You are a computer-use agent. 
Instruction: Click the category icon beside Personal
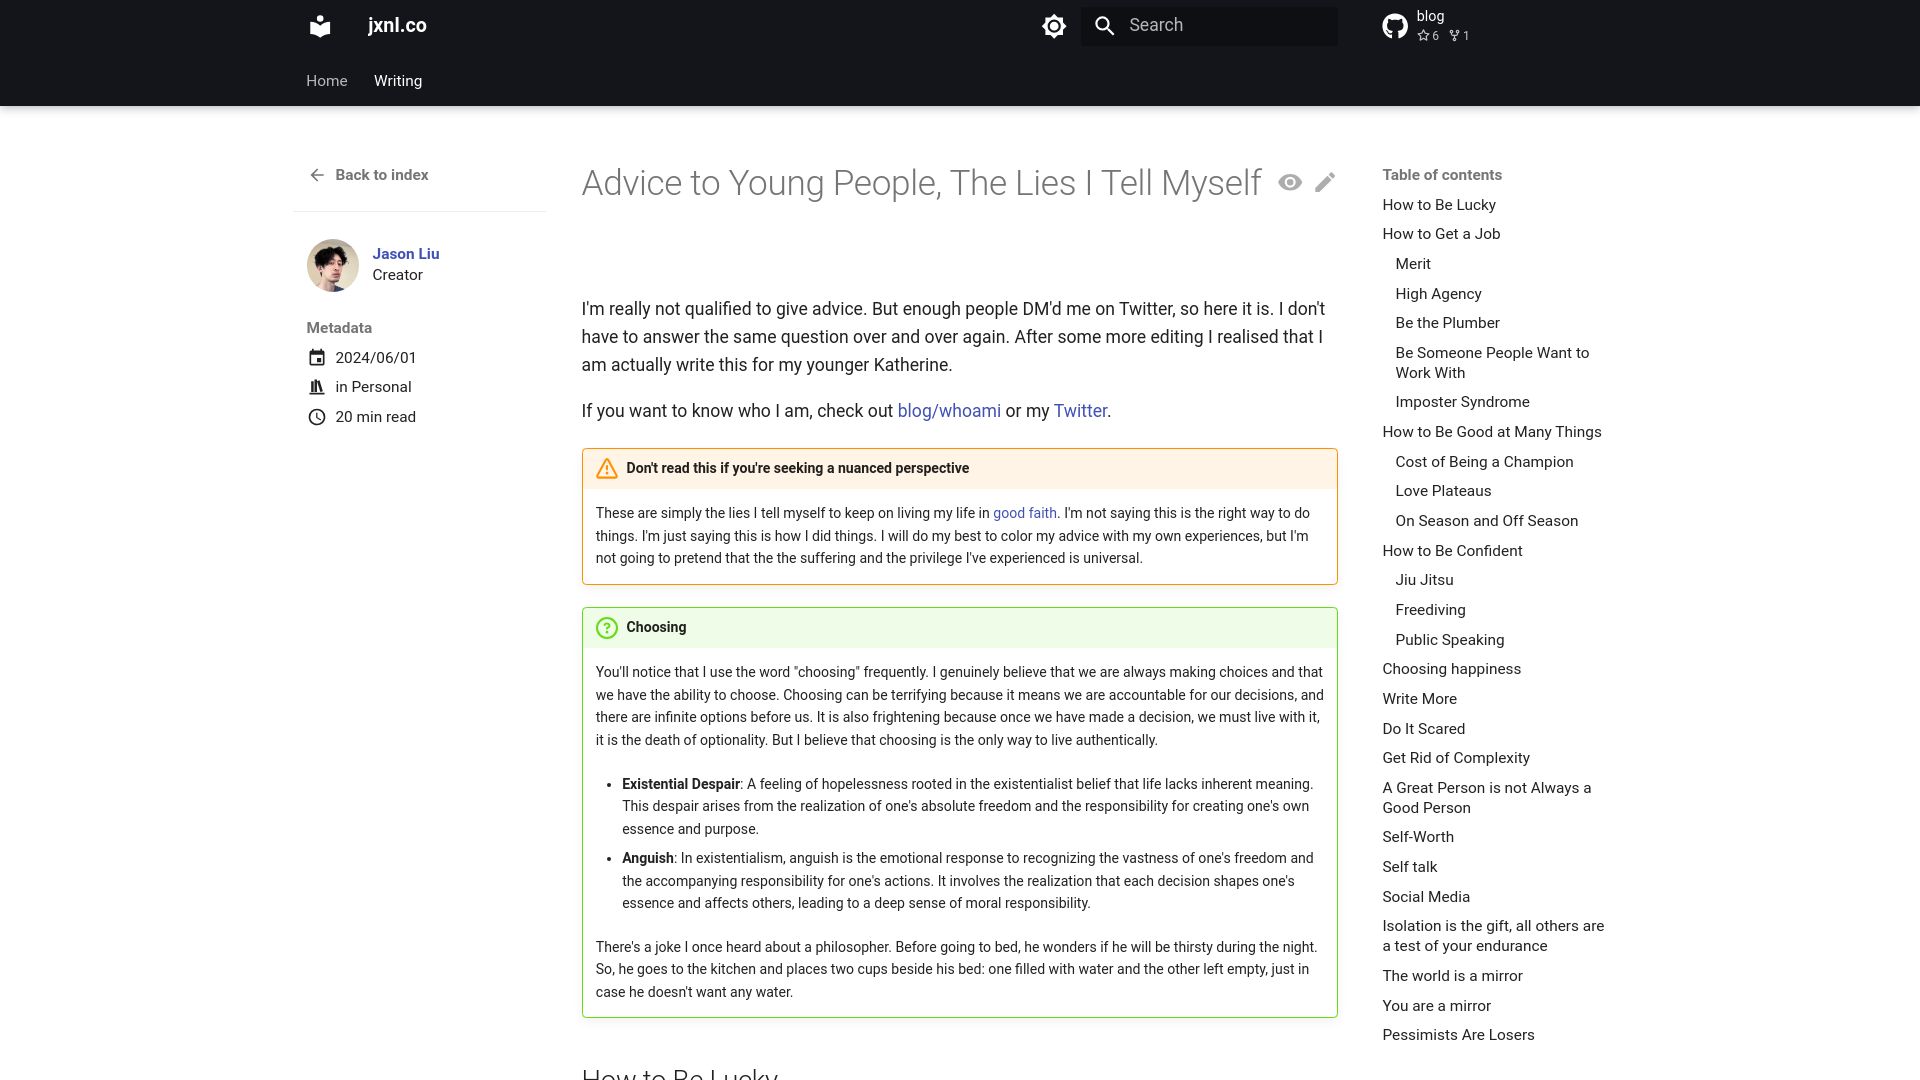pos(317,387)
